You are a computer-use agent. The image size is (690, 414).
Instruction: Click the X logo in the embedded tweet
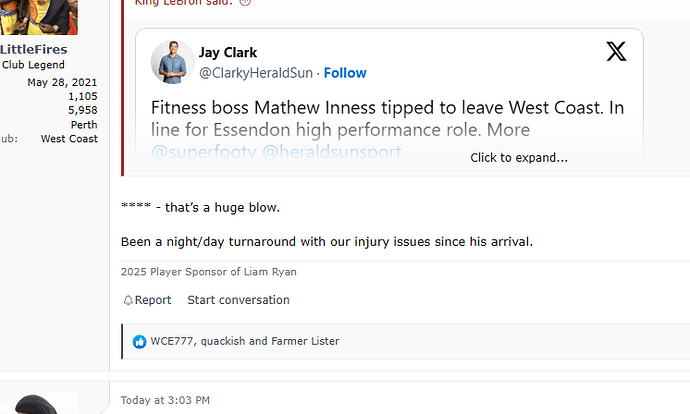tap(616, 51)
